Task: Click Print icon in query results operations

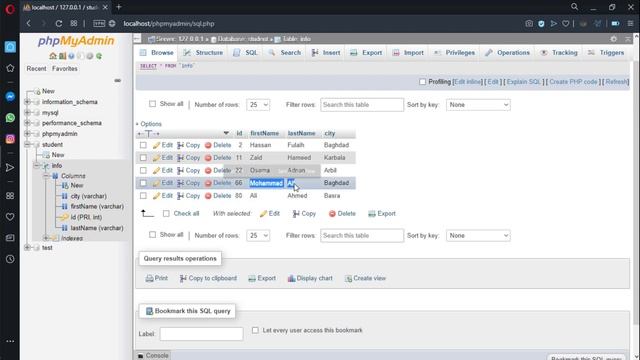Action: tap(149, 278)
